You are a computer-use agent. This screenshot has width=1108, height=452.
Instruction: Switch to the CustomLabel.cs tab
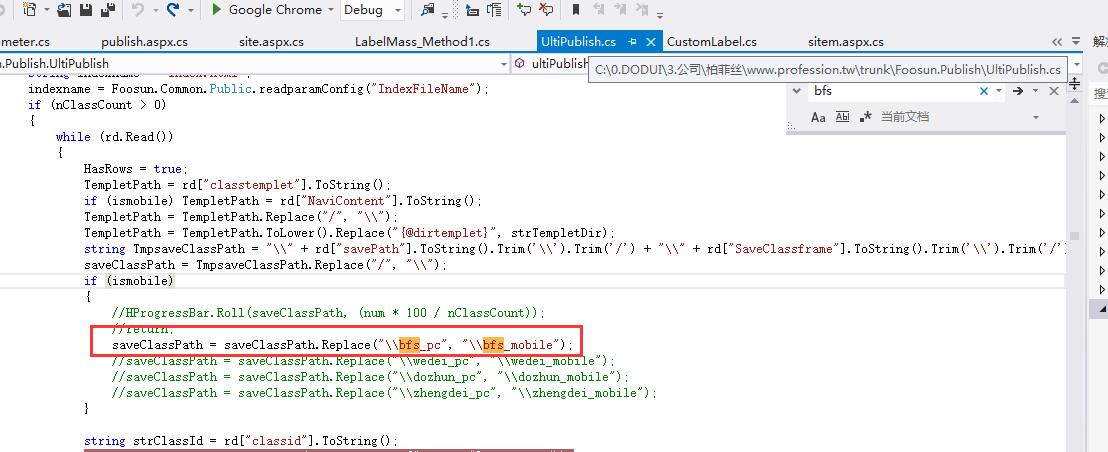tap(712, 42)
